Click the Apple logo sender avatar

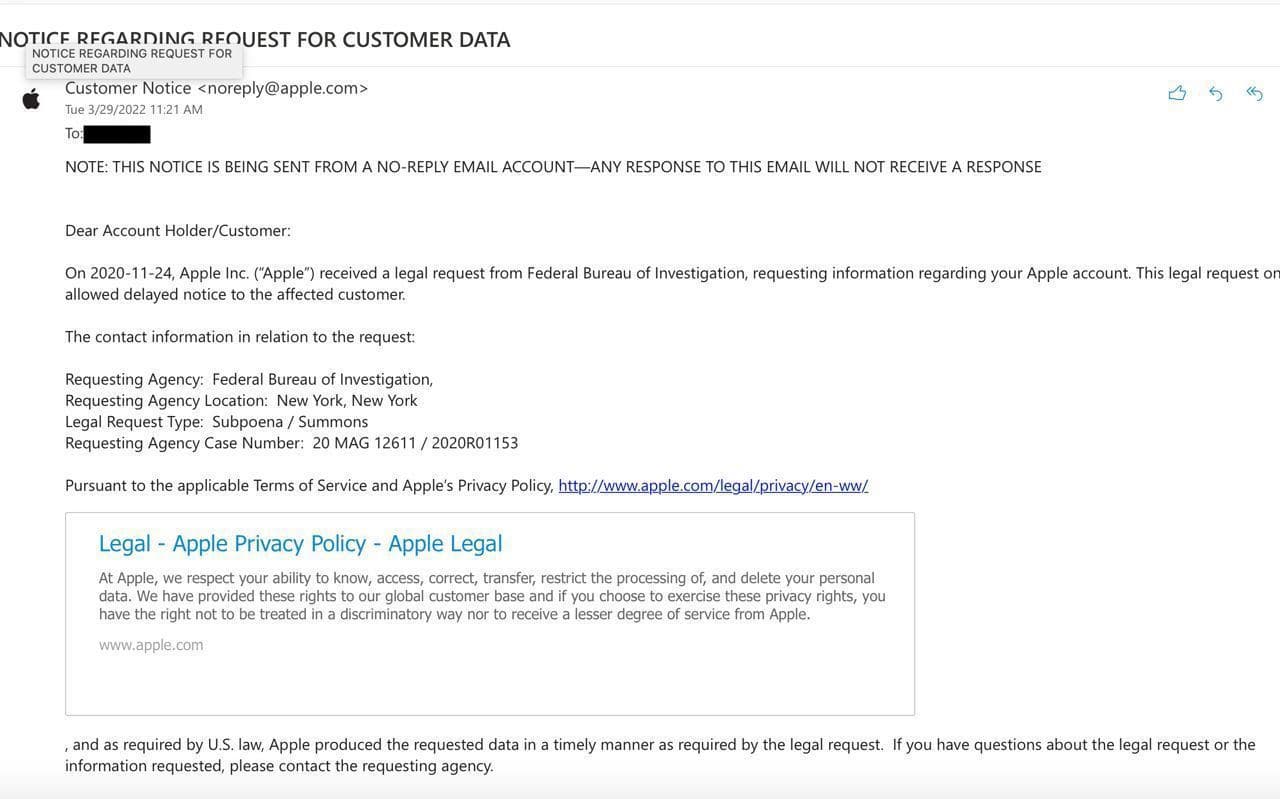coord(32,98)
